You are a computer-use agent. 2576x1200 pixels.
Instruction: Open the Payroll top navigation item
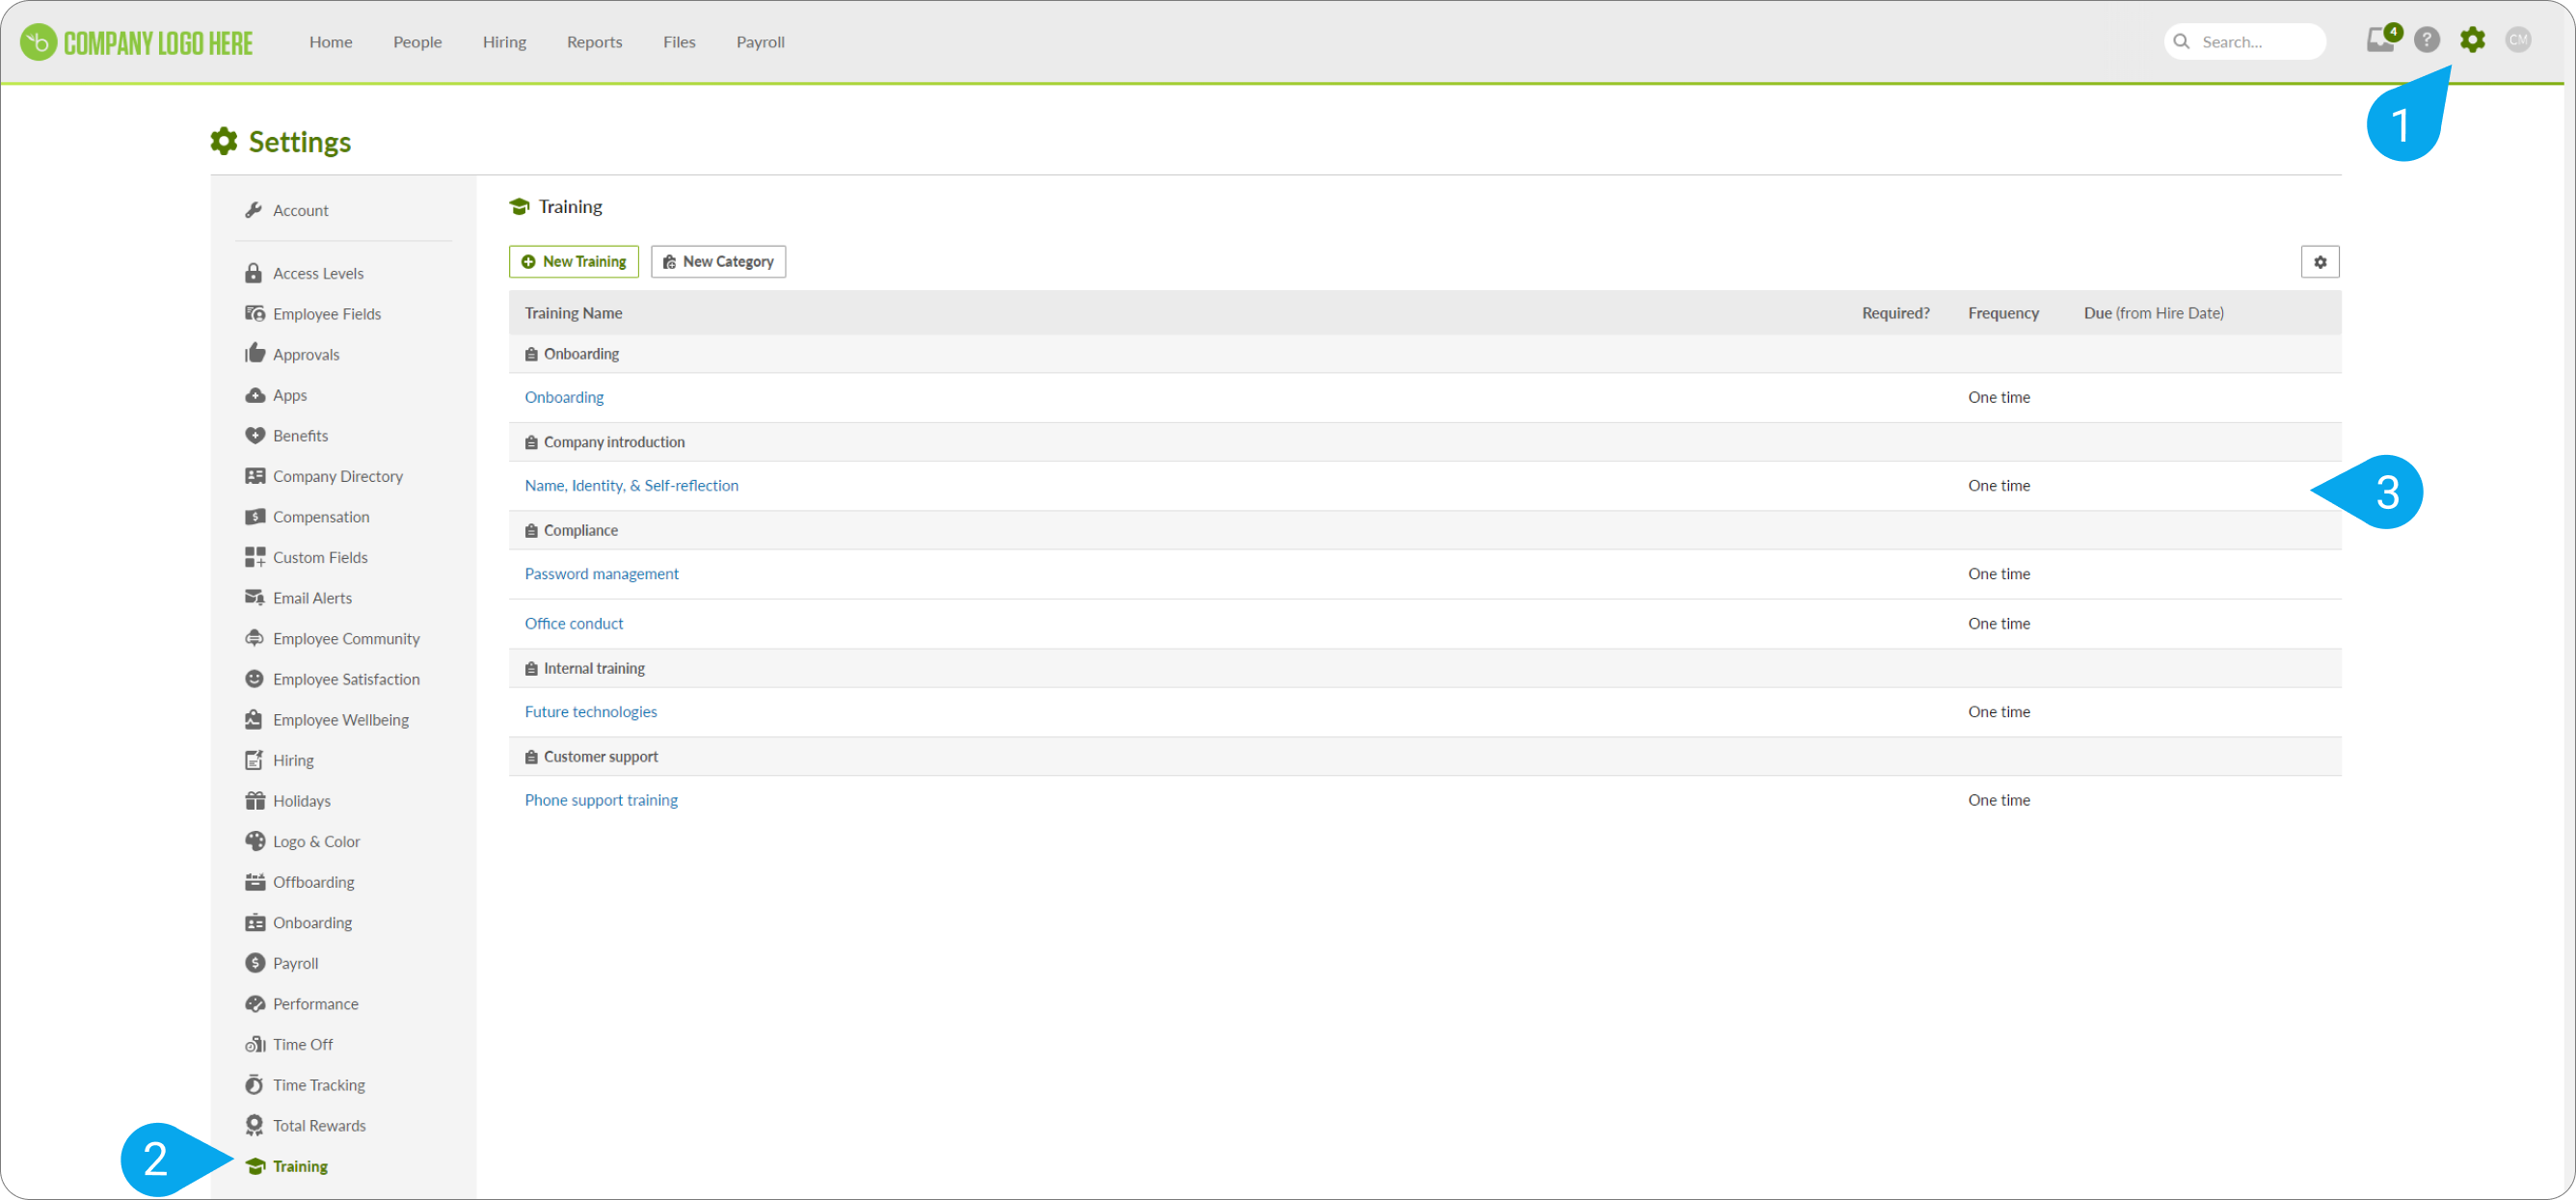(x=760, y=42)
